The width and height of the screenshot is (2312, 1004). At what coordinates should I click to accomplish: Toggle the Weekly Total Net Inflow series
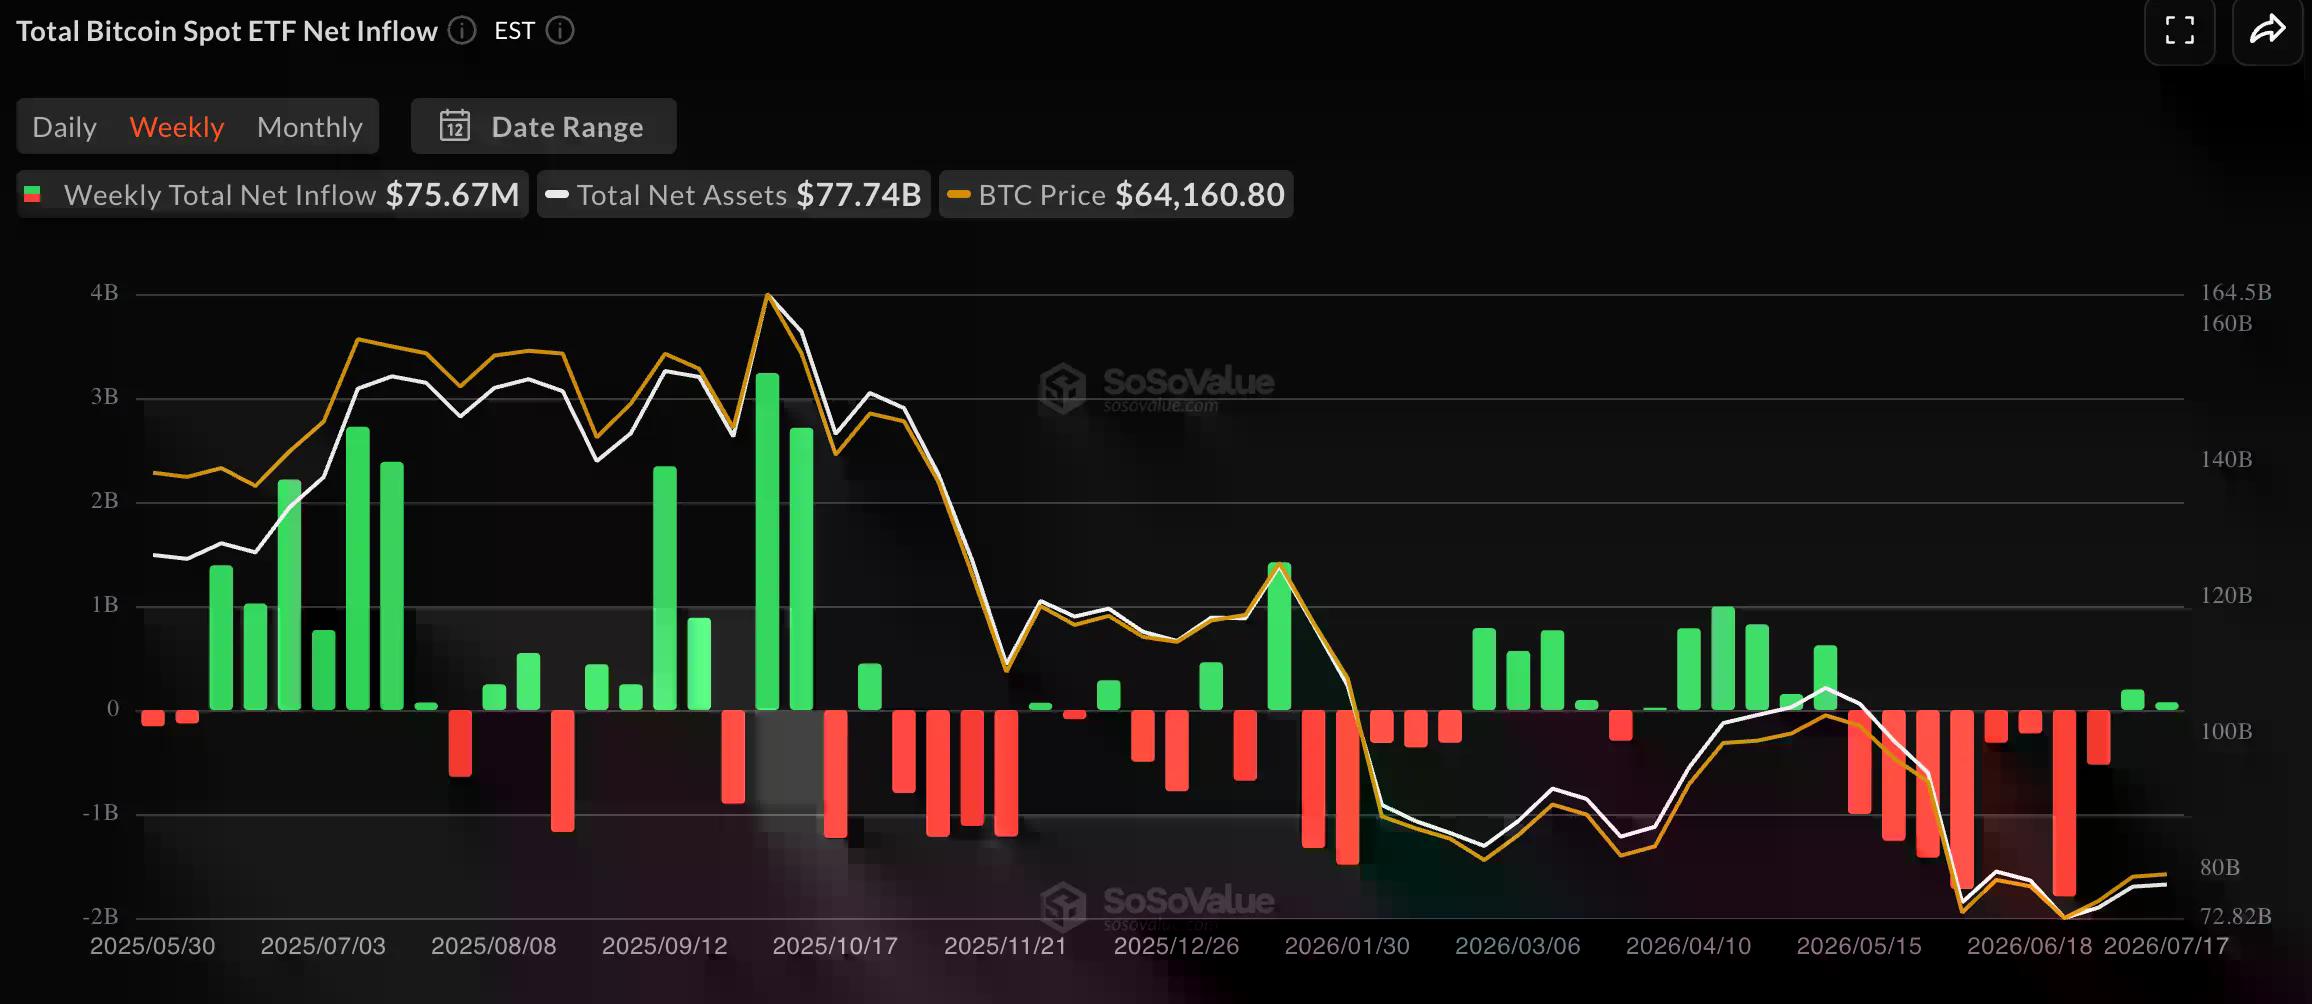272,194
